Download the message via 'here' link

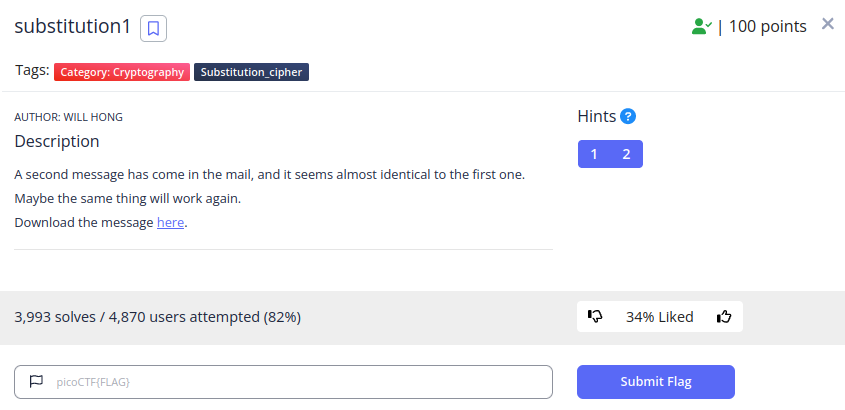(170, 223)
